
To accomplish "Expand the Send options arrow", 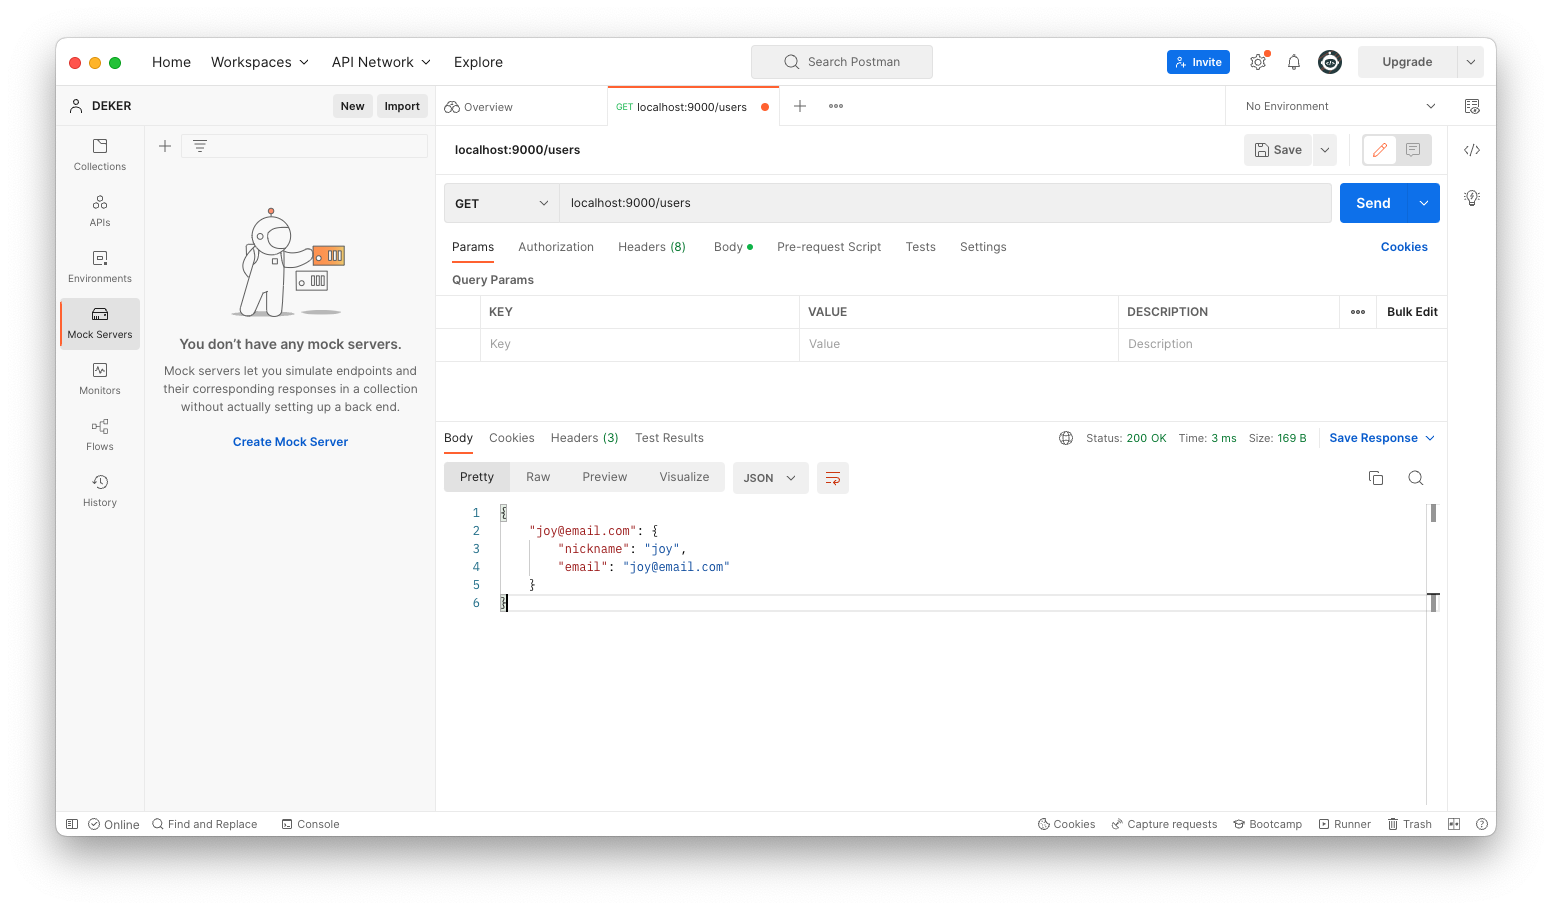I will tap(1424, 203).
